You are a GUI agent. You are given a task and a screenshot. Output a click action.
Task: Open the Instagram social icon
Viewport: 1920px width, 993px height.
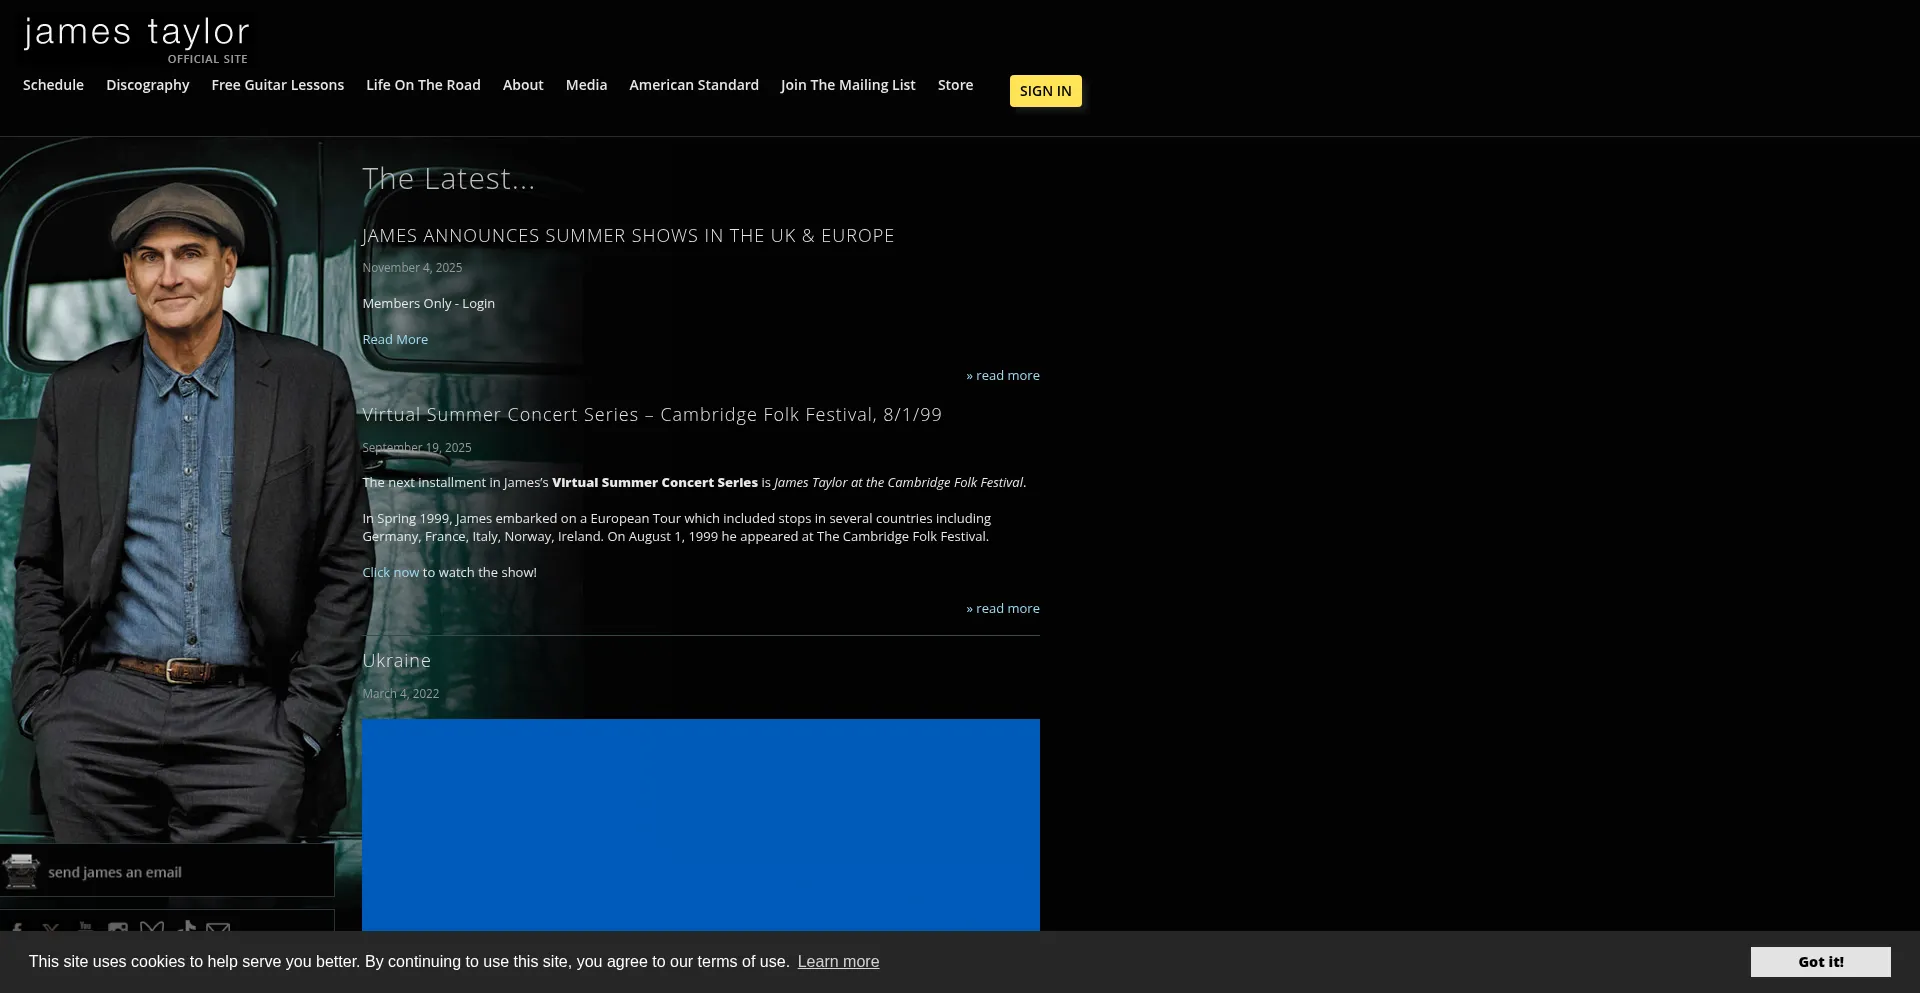(118, 928)
